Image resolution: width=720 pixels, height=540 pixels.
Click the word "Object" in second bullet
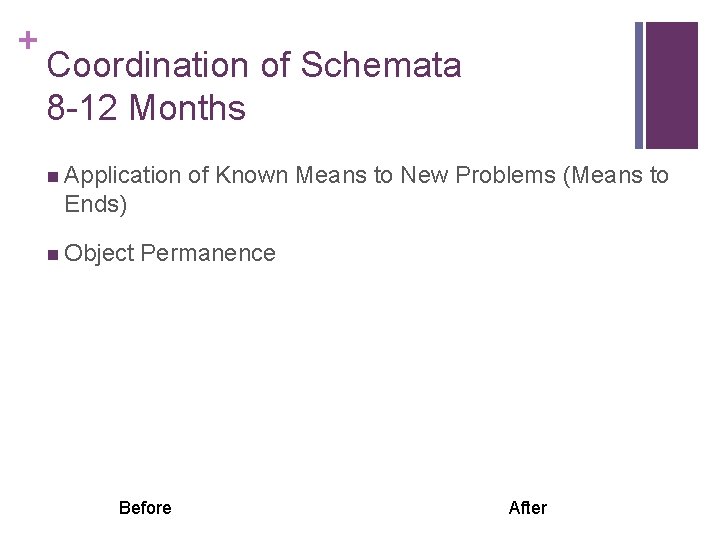click(x=99, y=254)
